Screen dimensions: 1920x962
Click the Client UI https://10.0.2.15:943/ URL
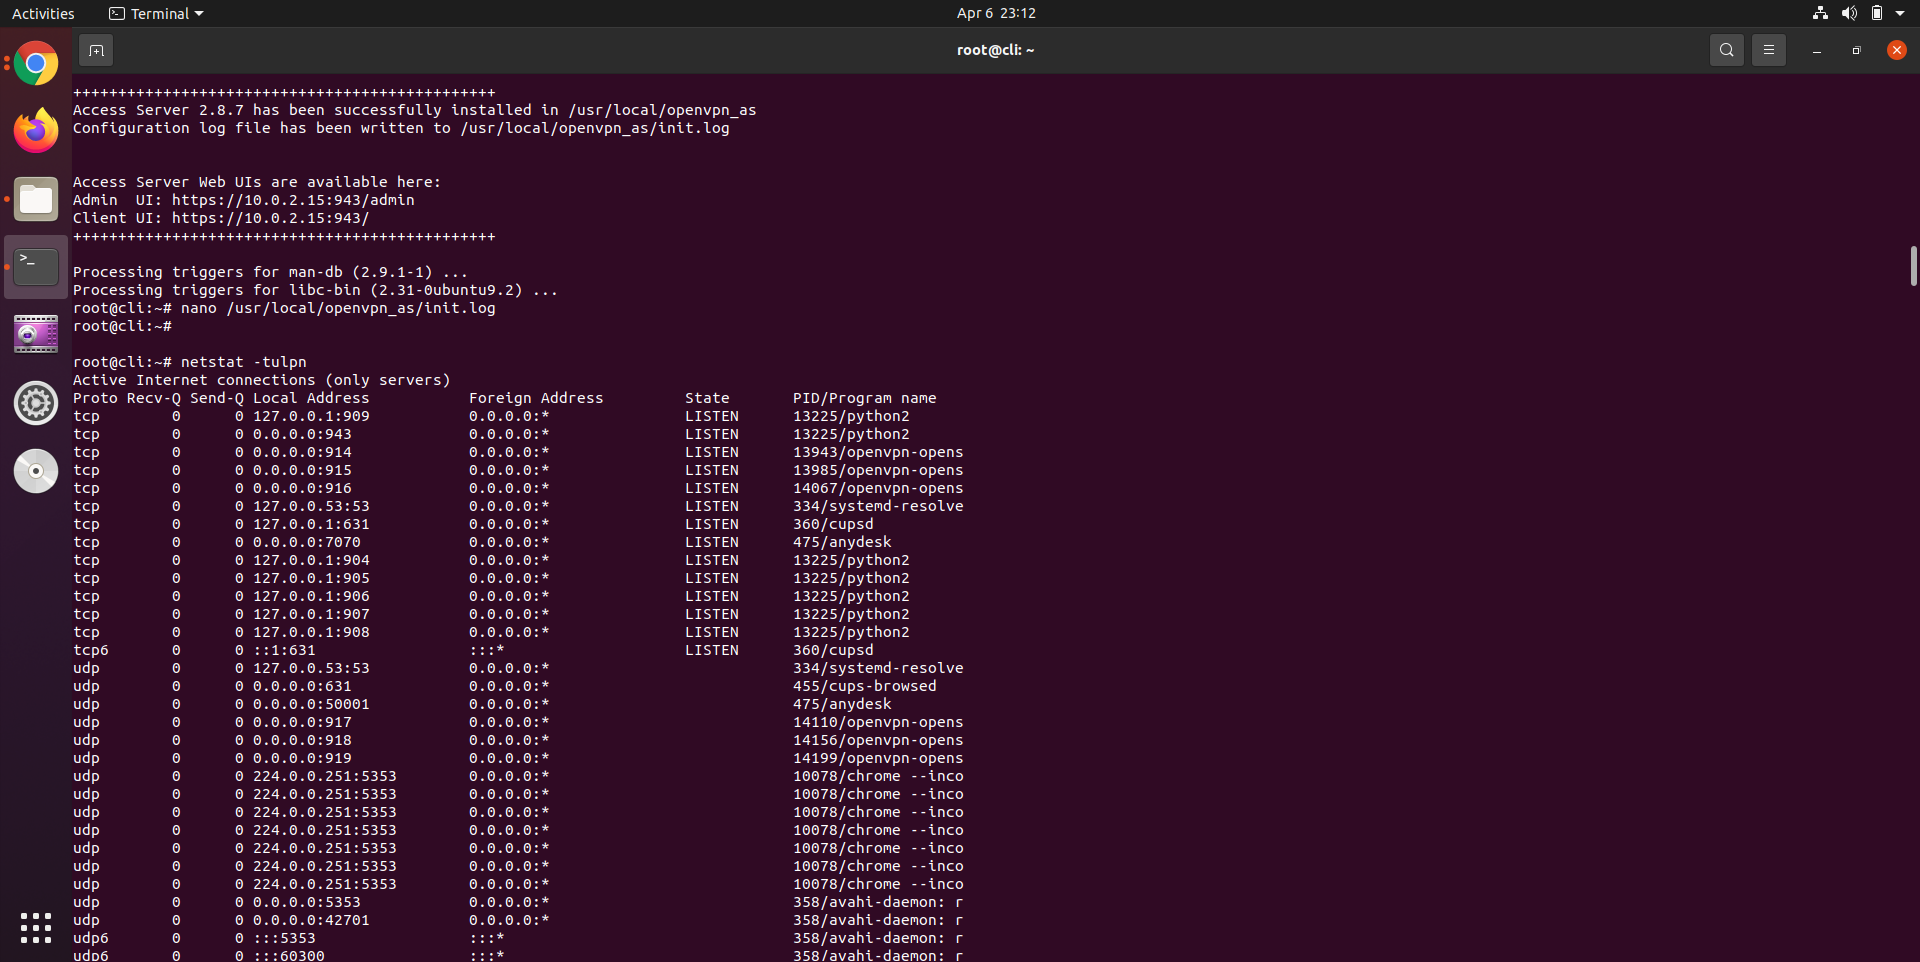pos(270,218)
